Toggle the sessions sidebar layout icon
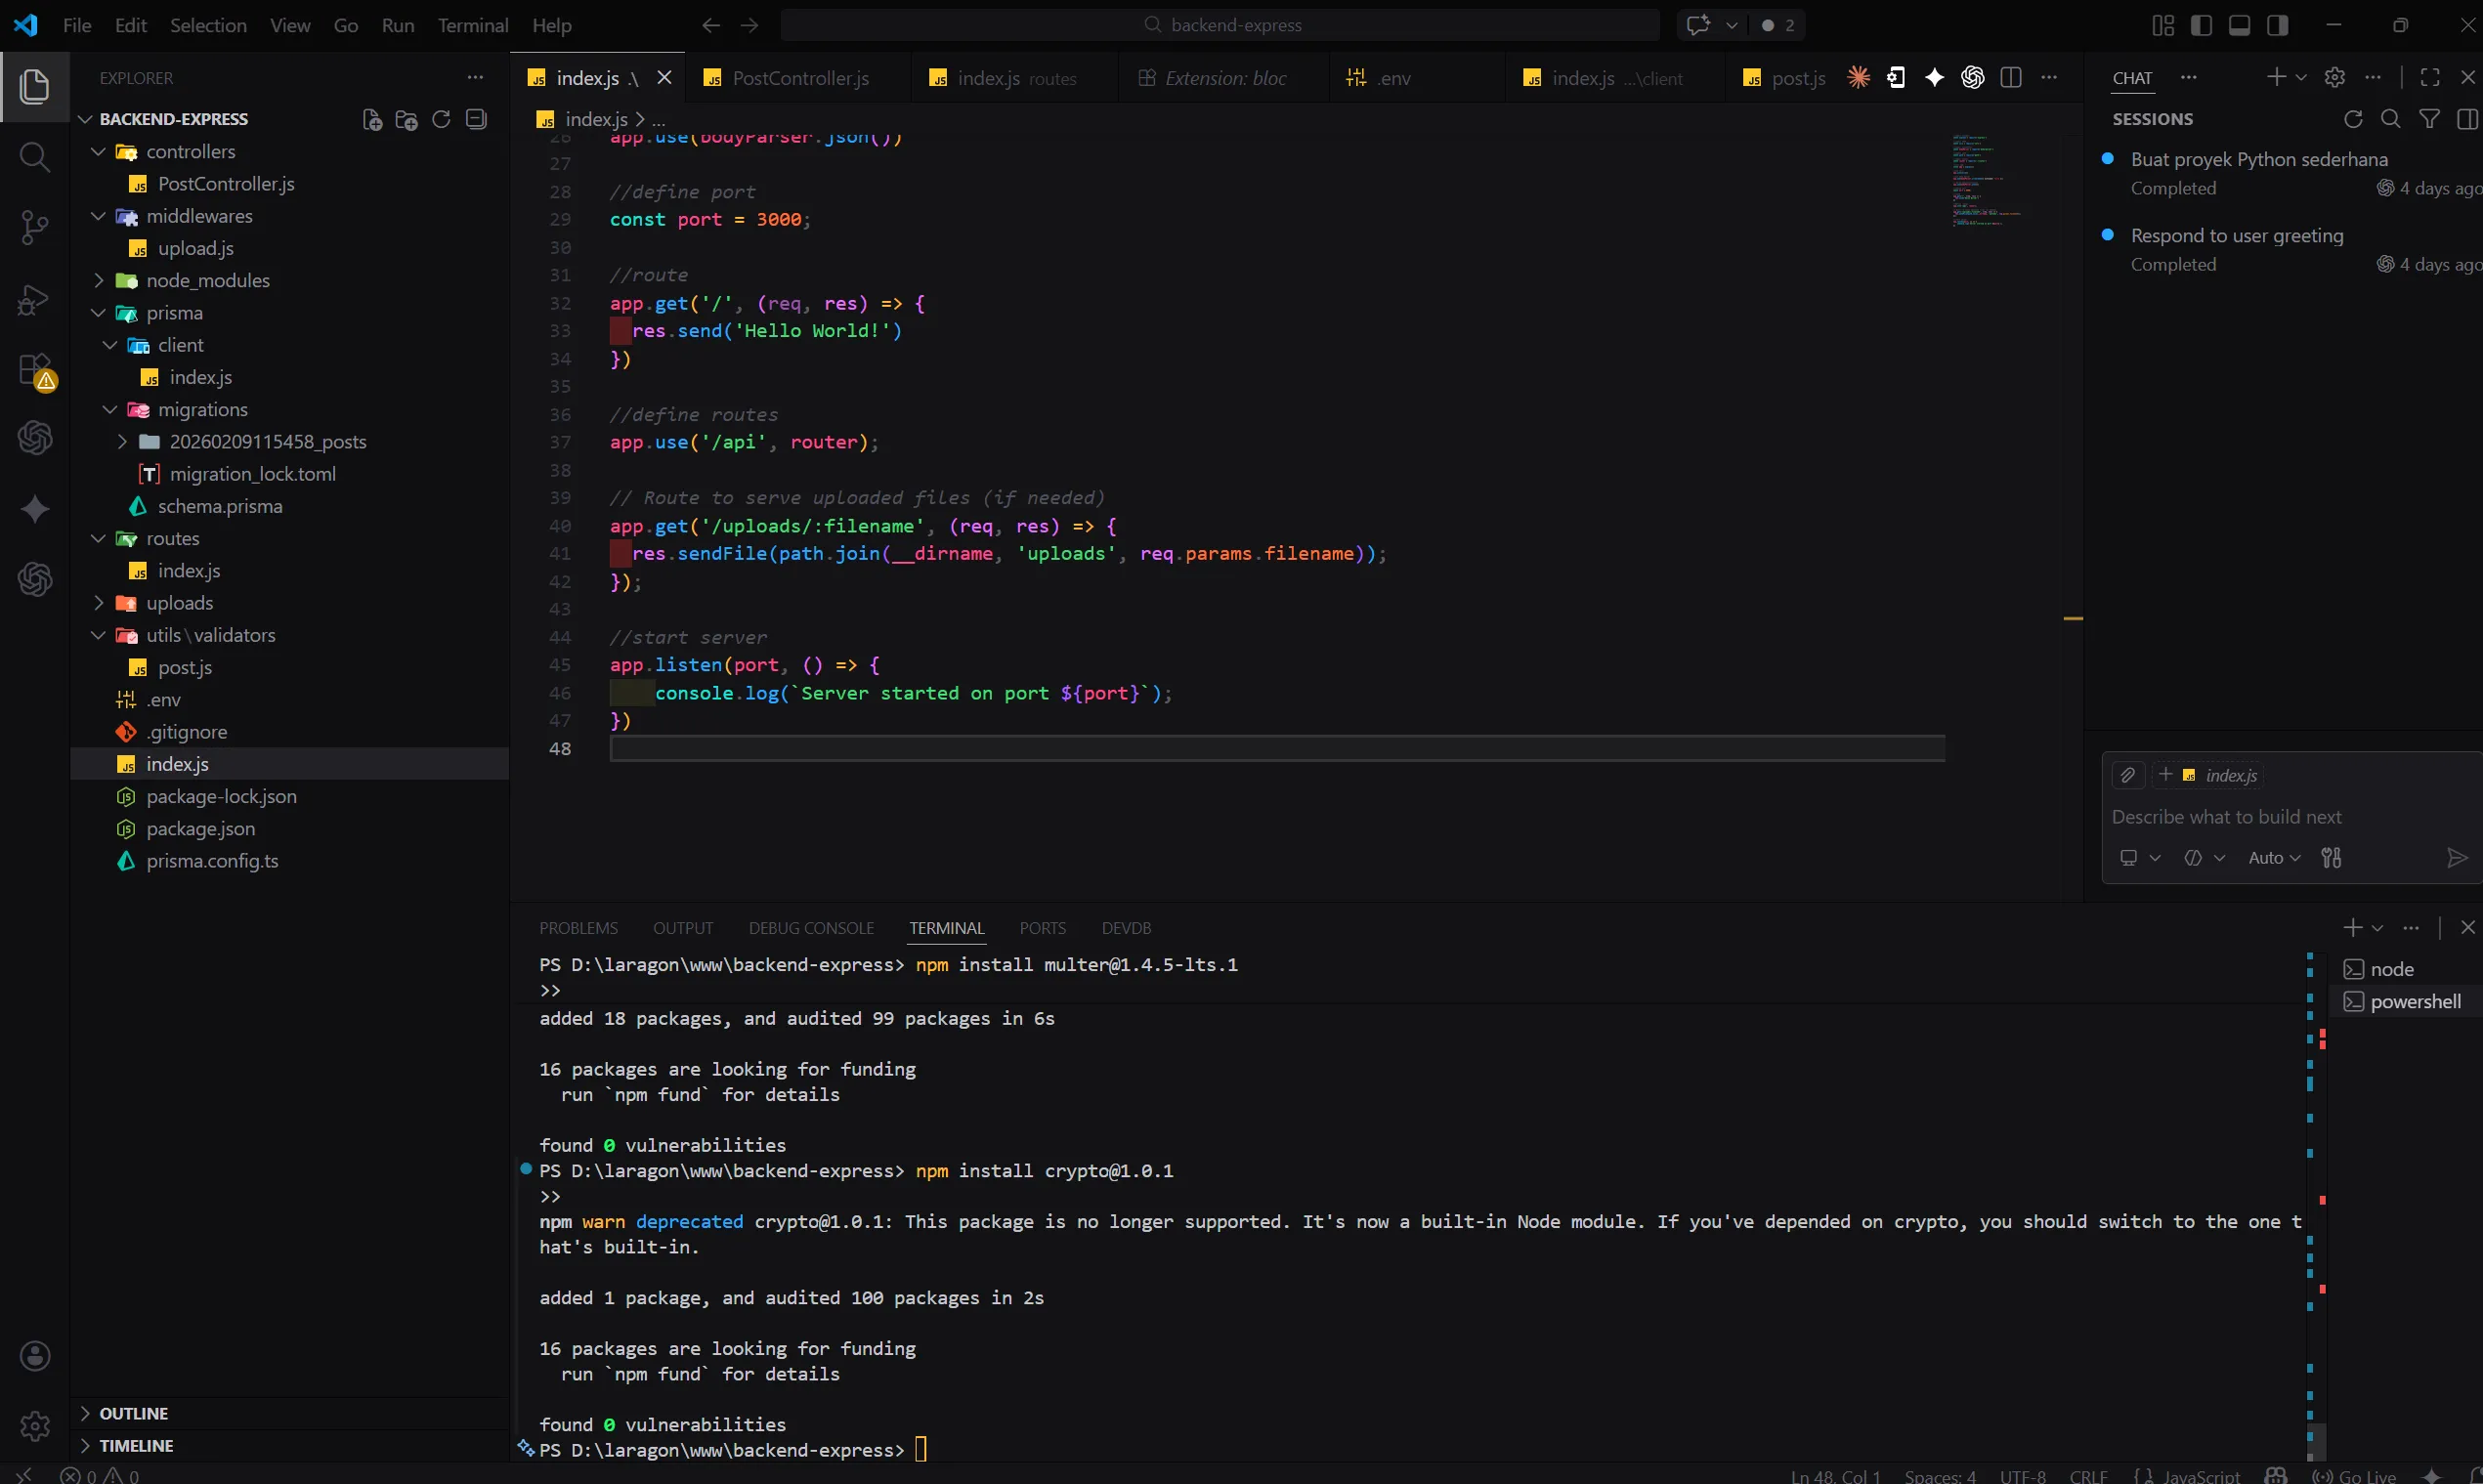2483x1484 pixels. (2467, 119)
